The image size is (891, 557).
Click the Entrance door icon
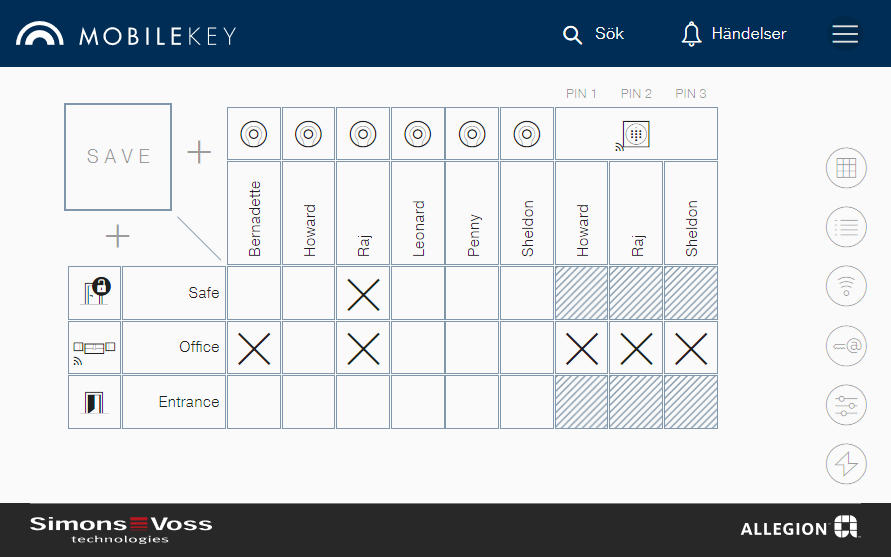click(94, 402)
